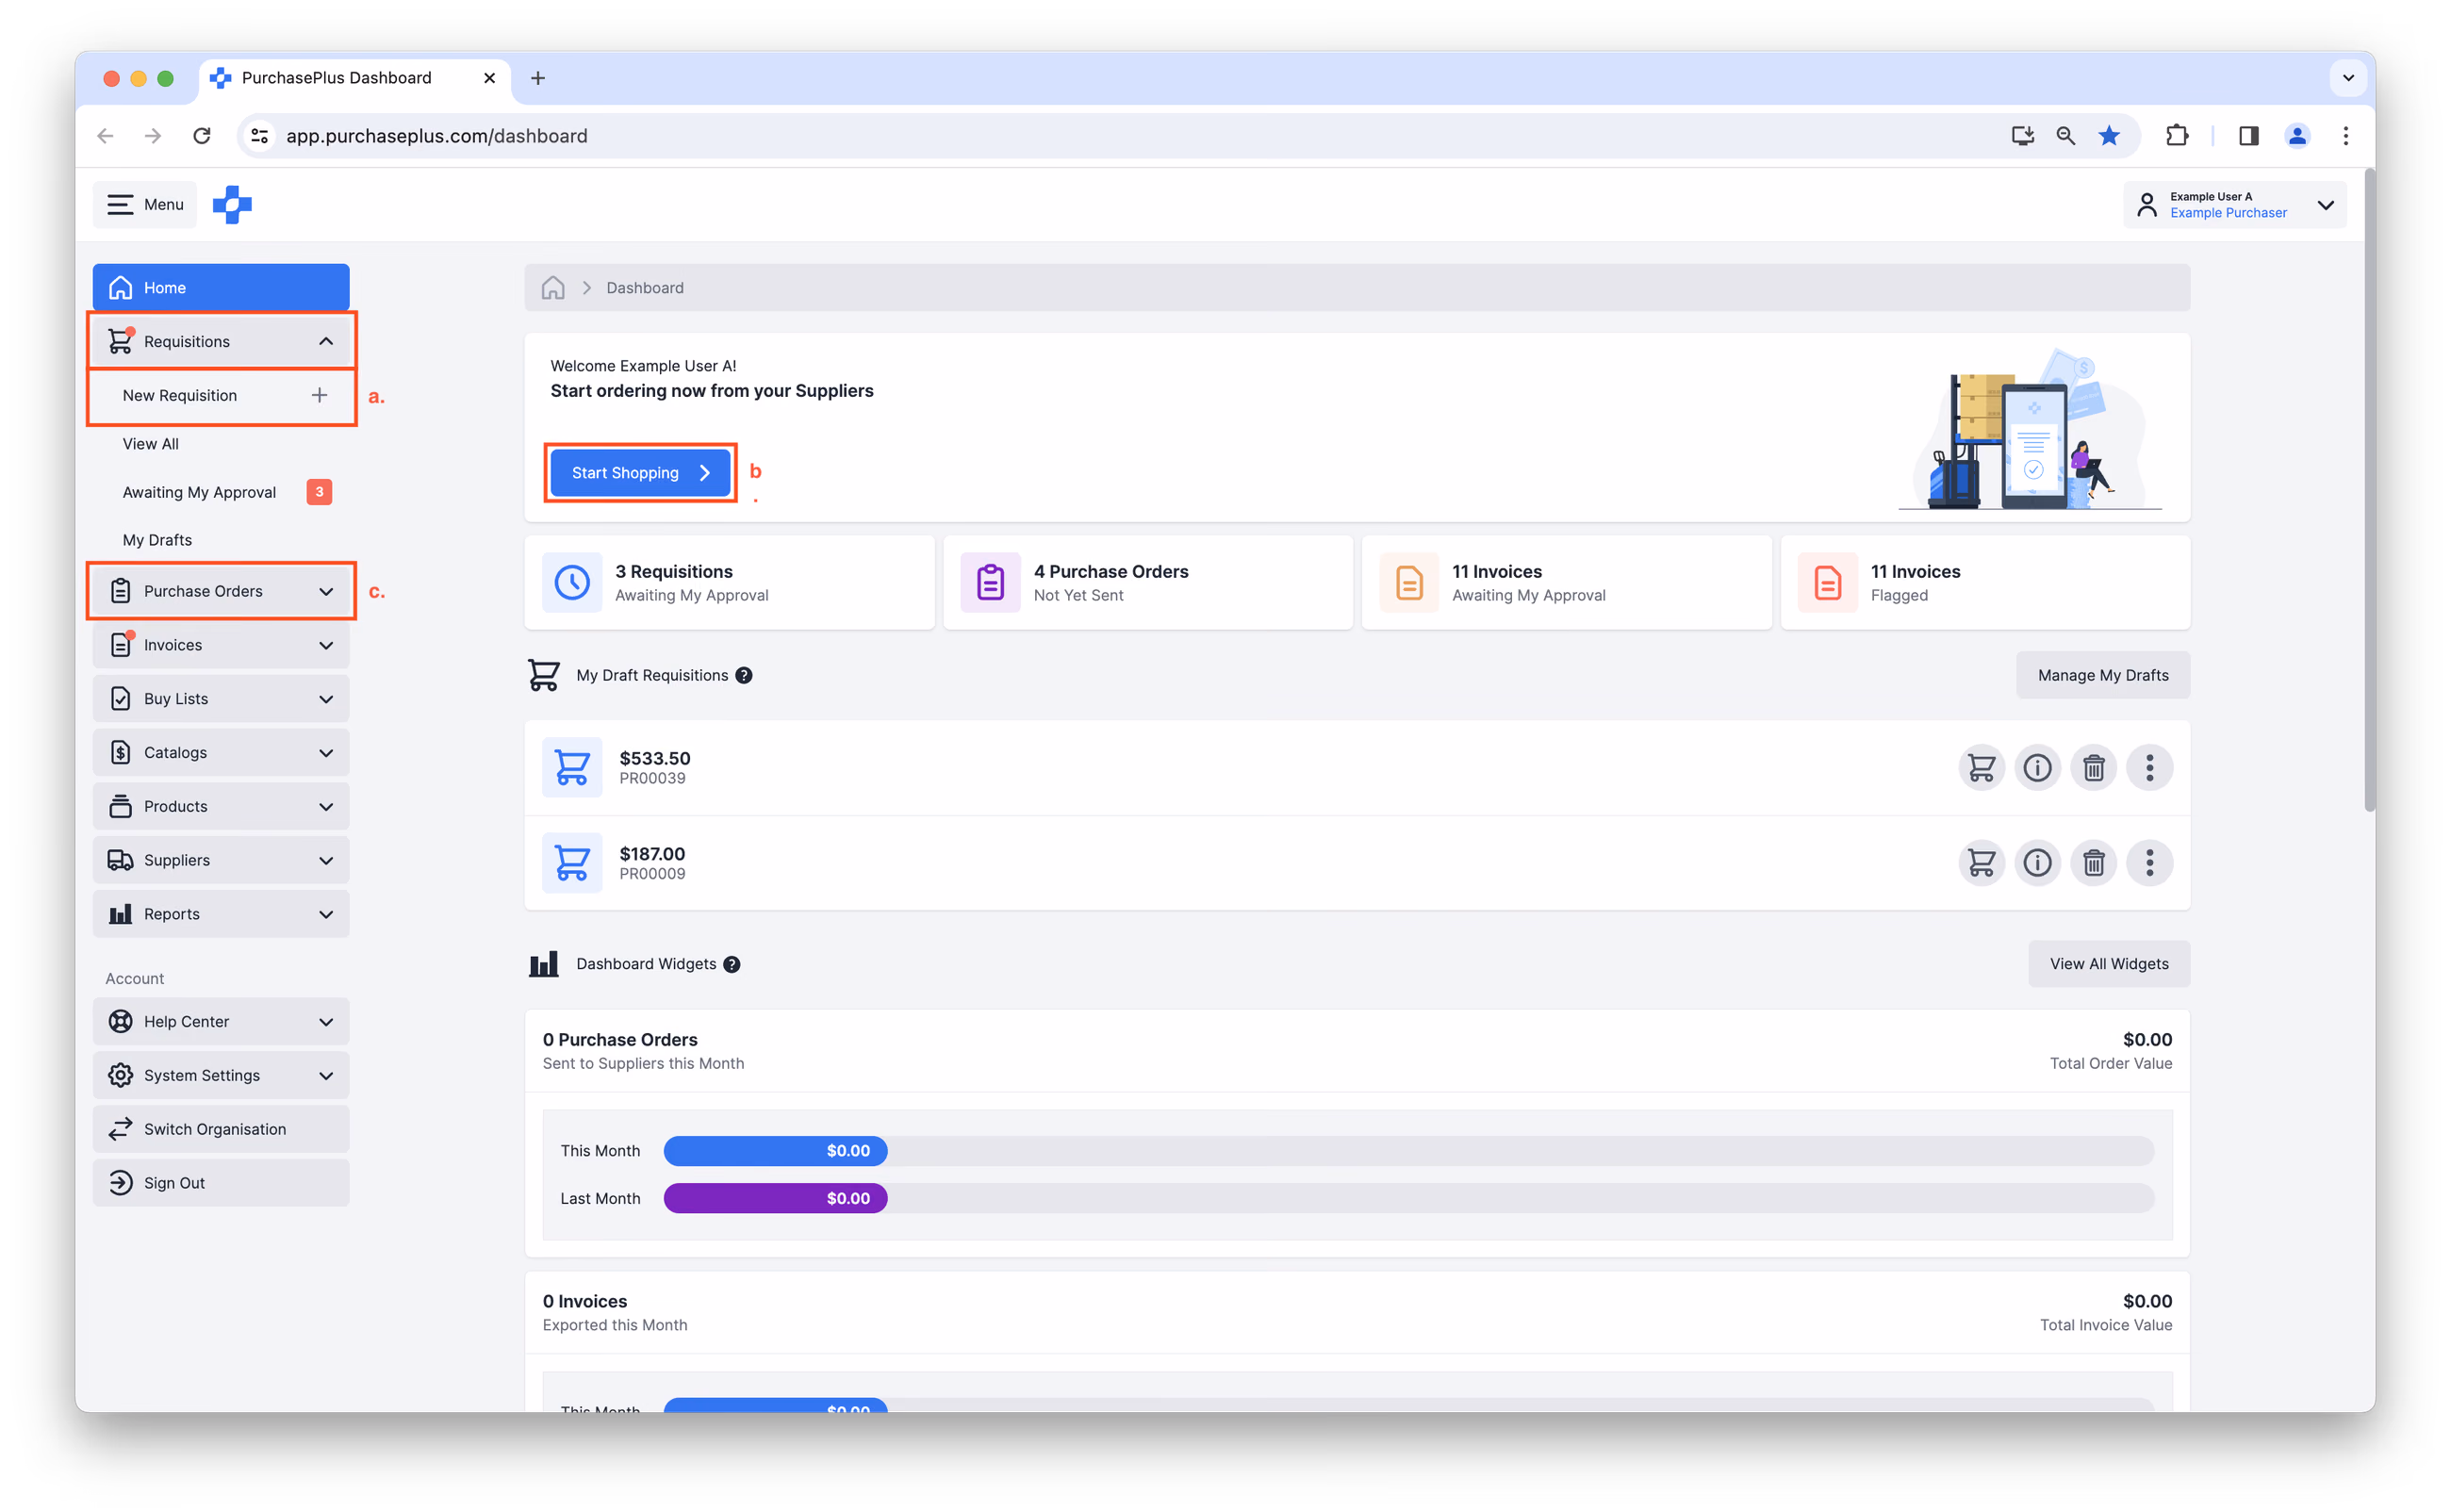2451x1512 pixels.
Task: Open more options for PR00009
Action: [x=2148, y=863]
